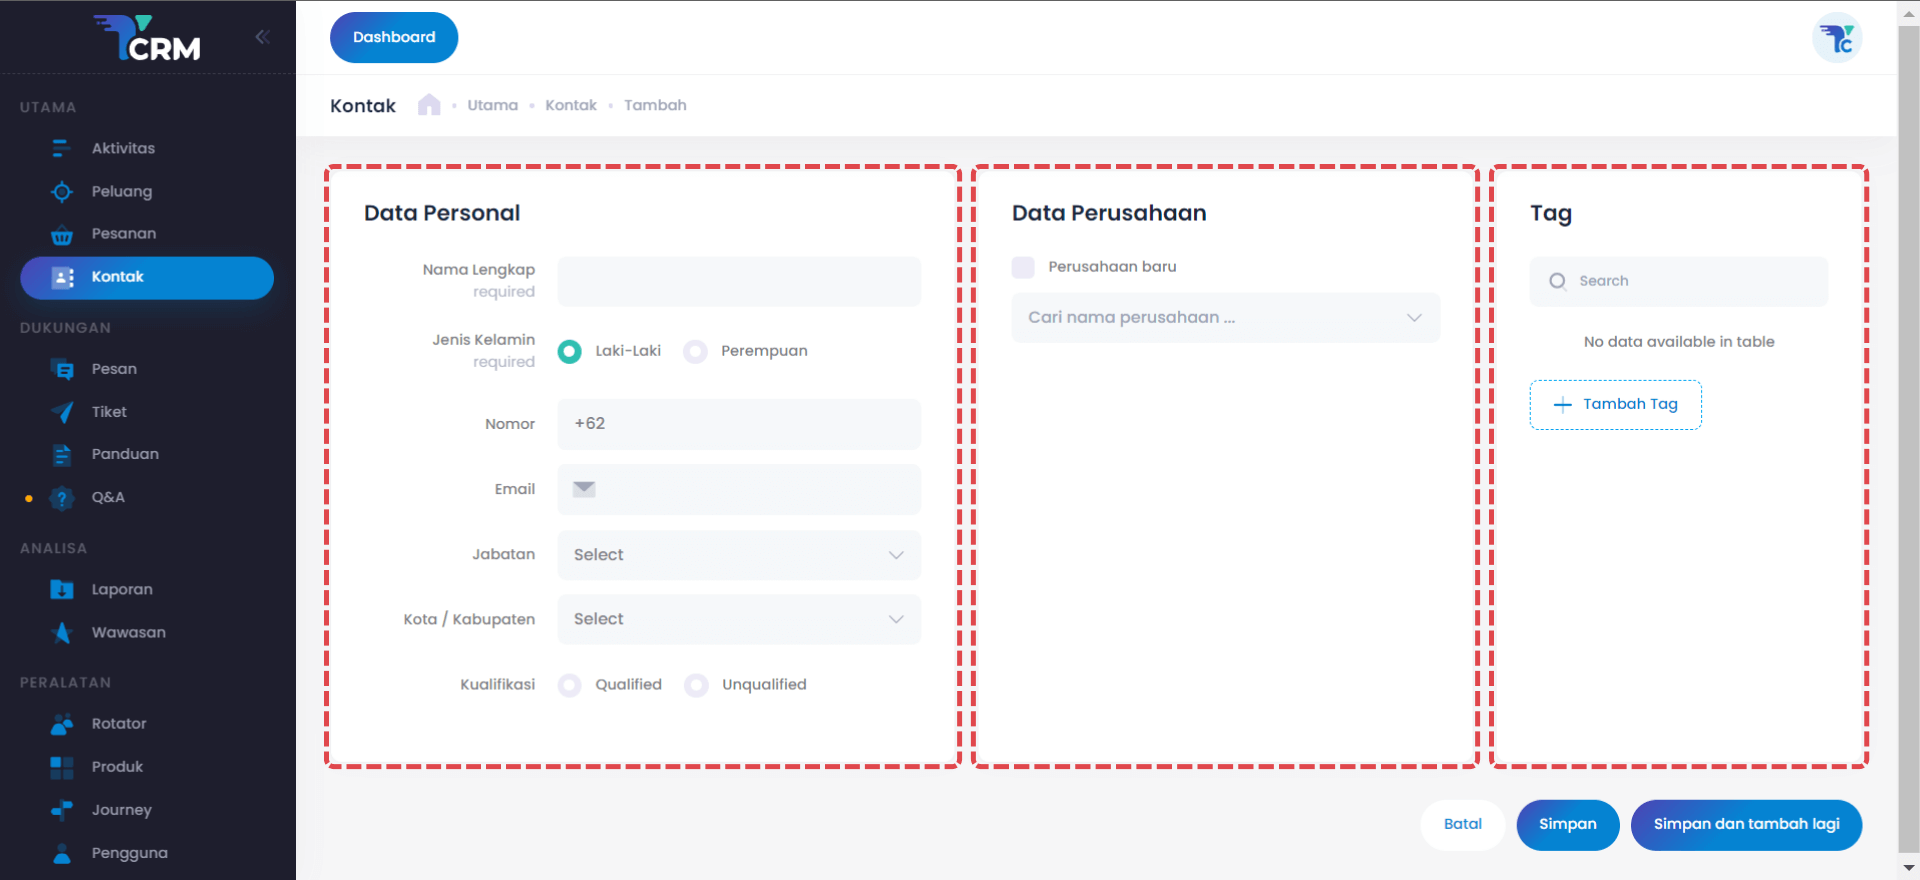Open Peluang via its target icon
This screenshot has height=880, width=1920.
pyautogui.click(x=62, y=191)
